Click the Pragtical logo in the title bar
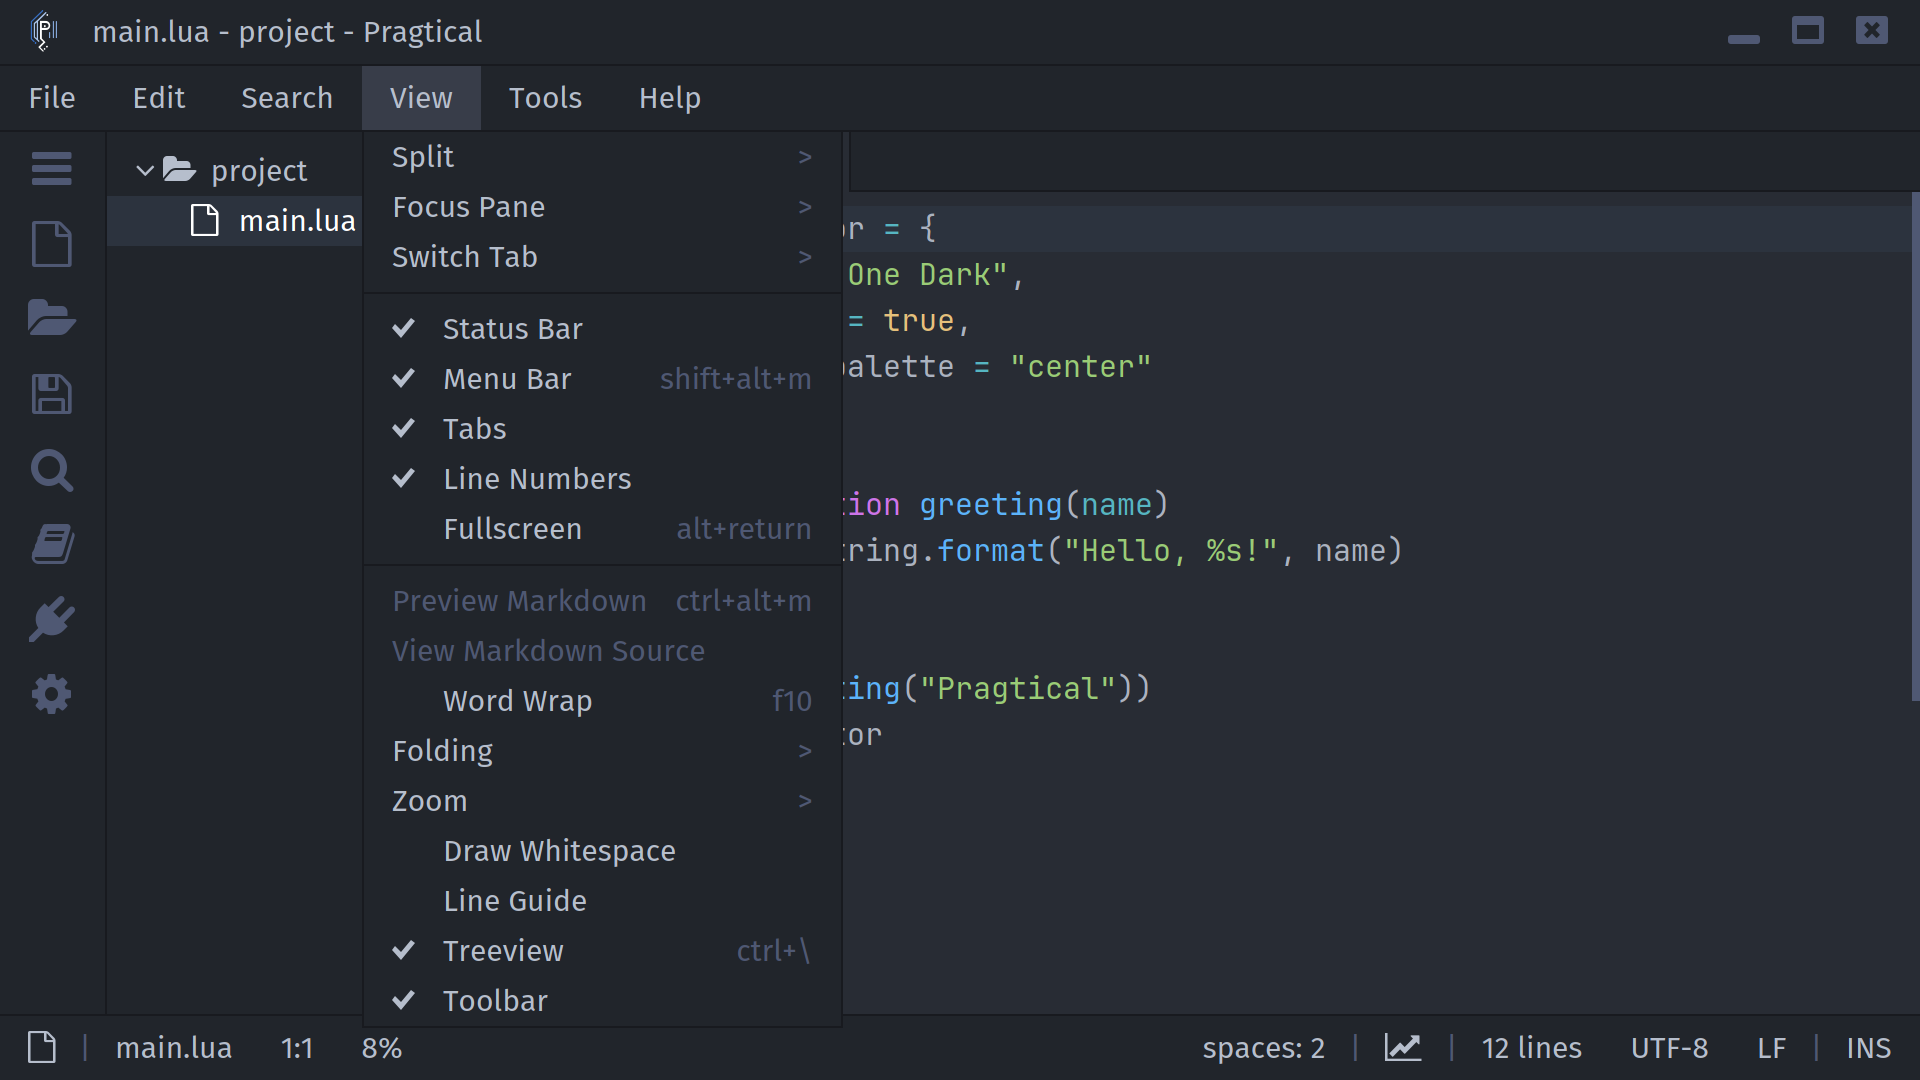This screenshot has height=1080, width=1920. pyautogui.click(x=44, y=31)
